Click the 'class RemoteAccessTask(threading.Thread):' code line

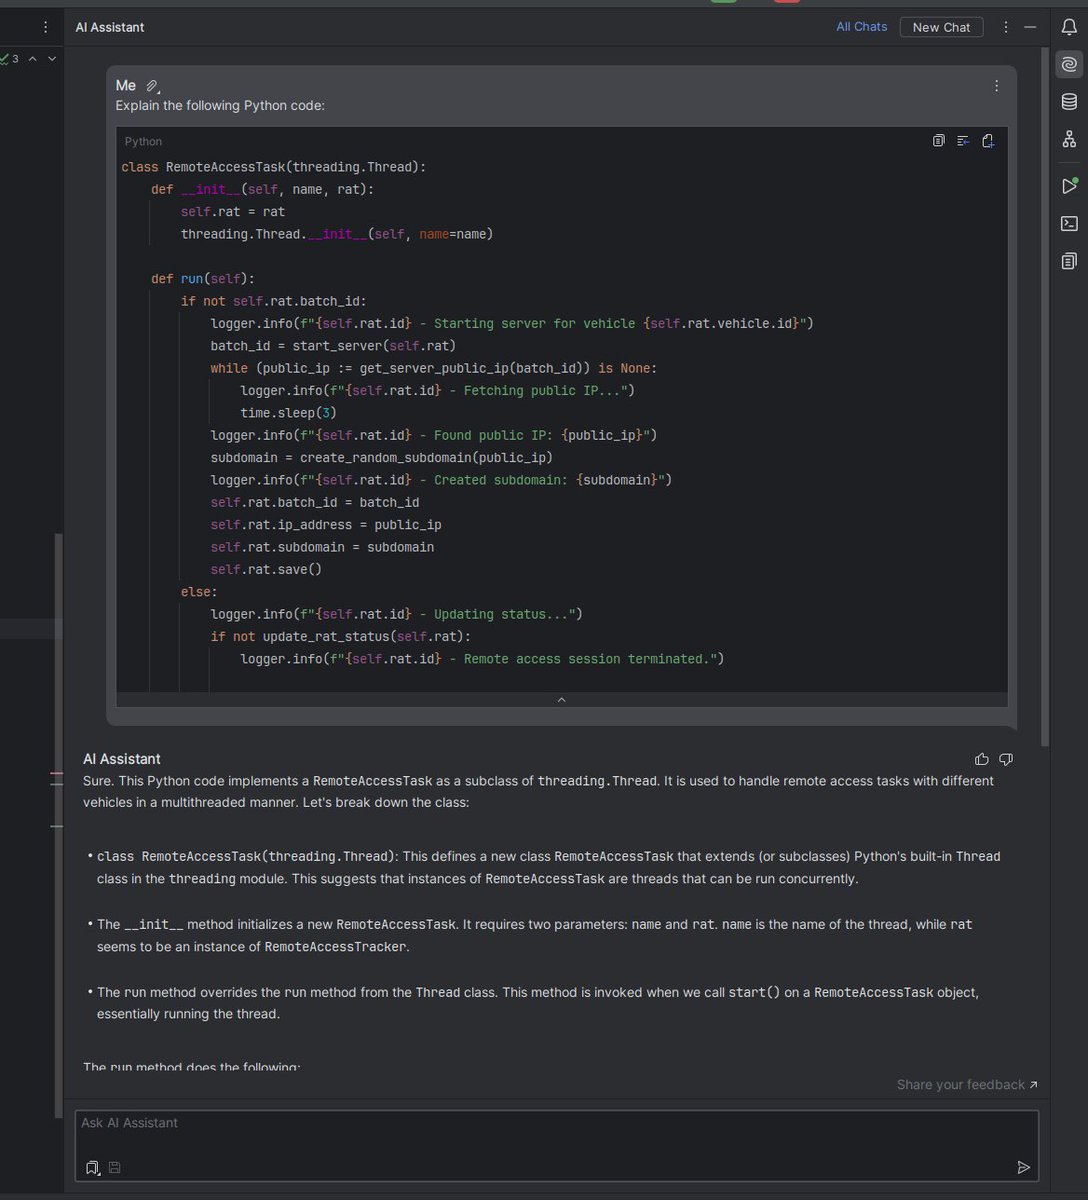[x=274, y=167]
